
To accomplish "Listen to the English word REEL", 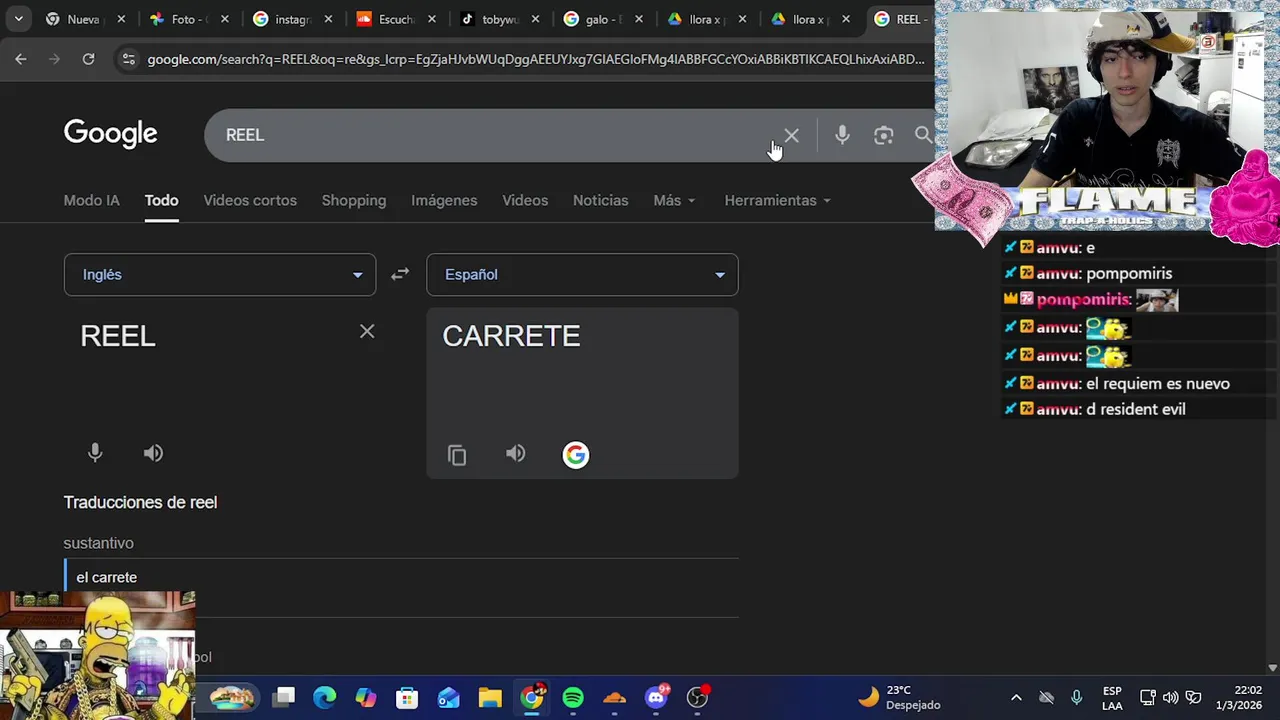I will tap(153, 453).
